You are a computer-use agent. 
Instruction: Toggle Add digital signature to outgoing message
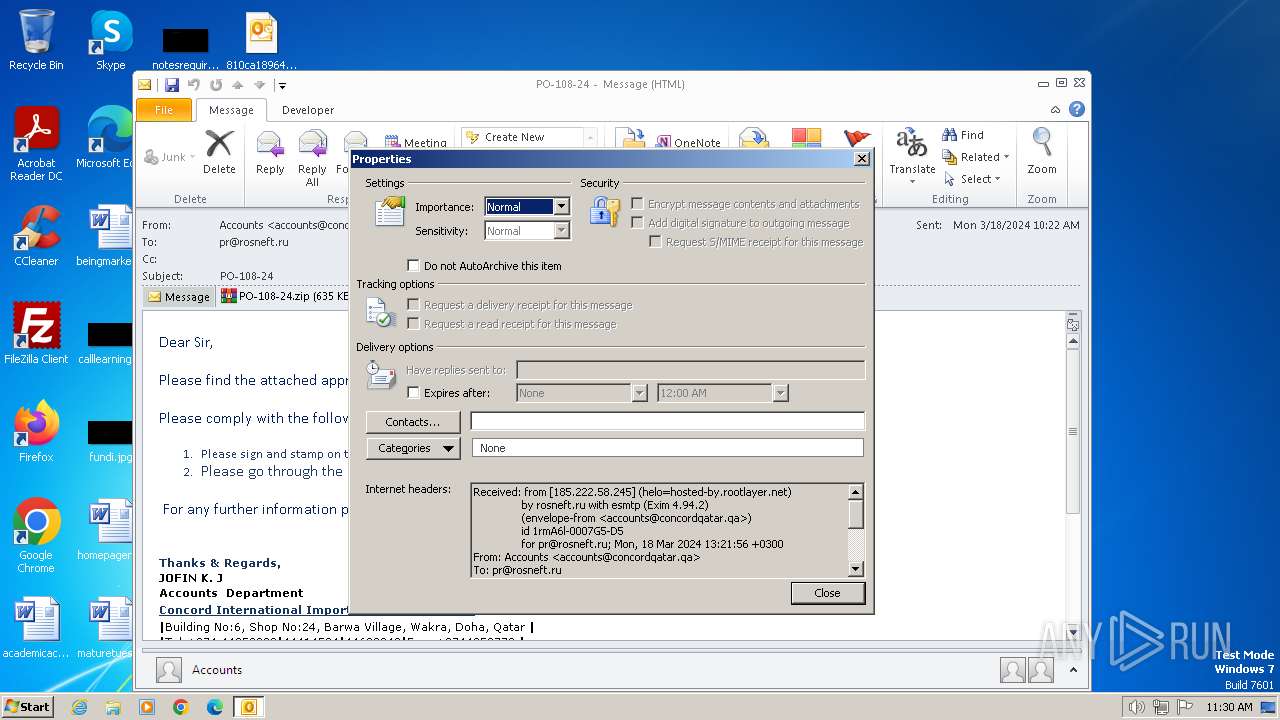click(x=637, y=223)
